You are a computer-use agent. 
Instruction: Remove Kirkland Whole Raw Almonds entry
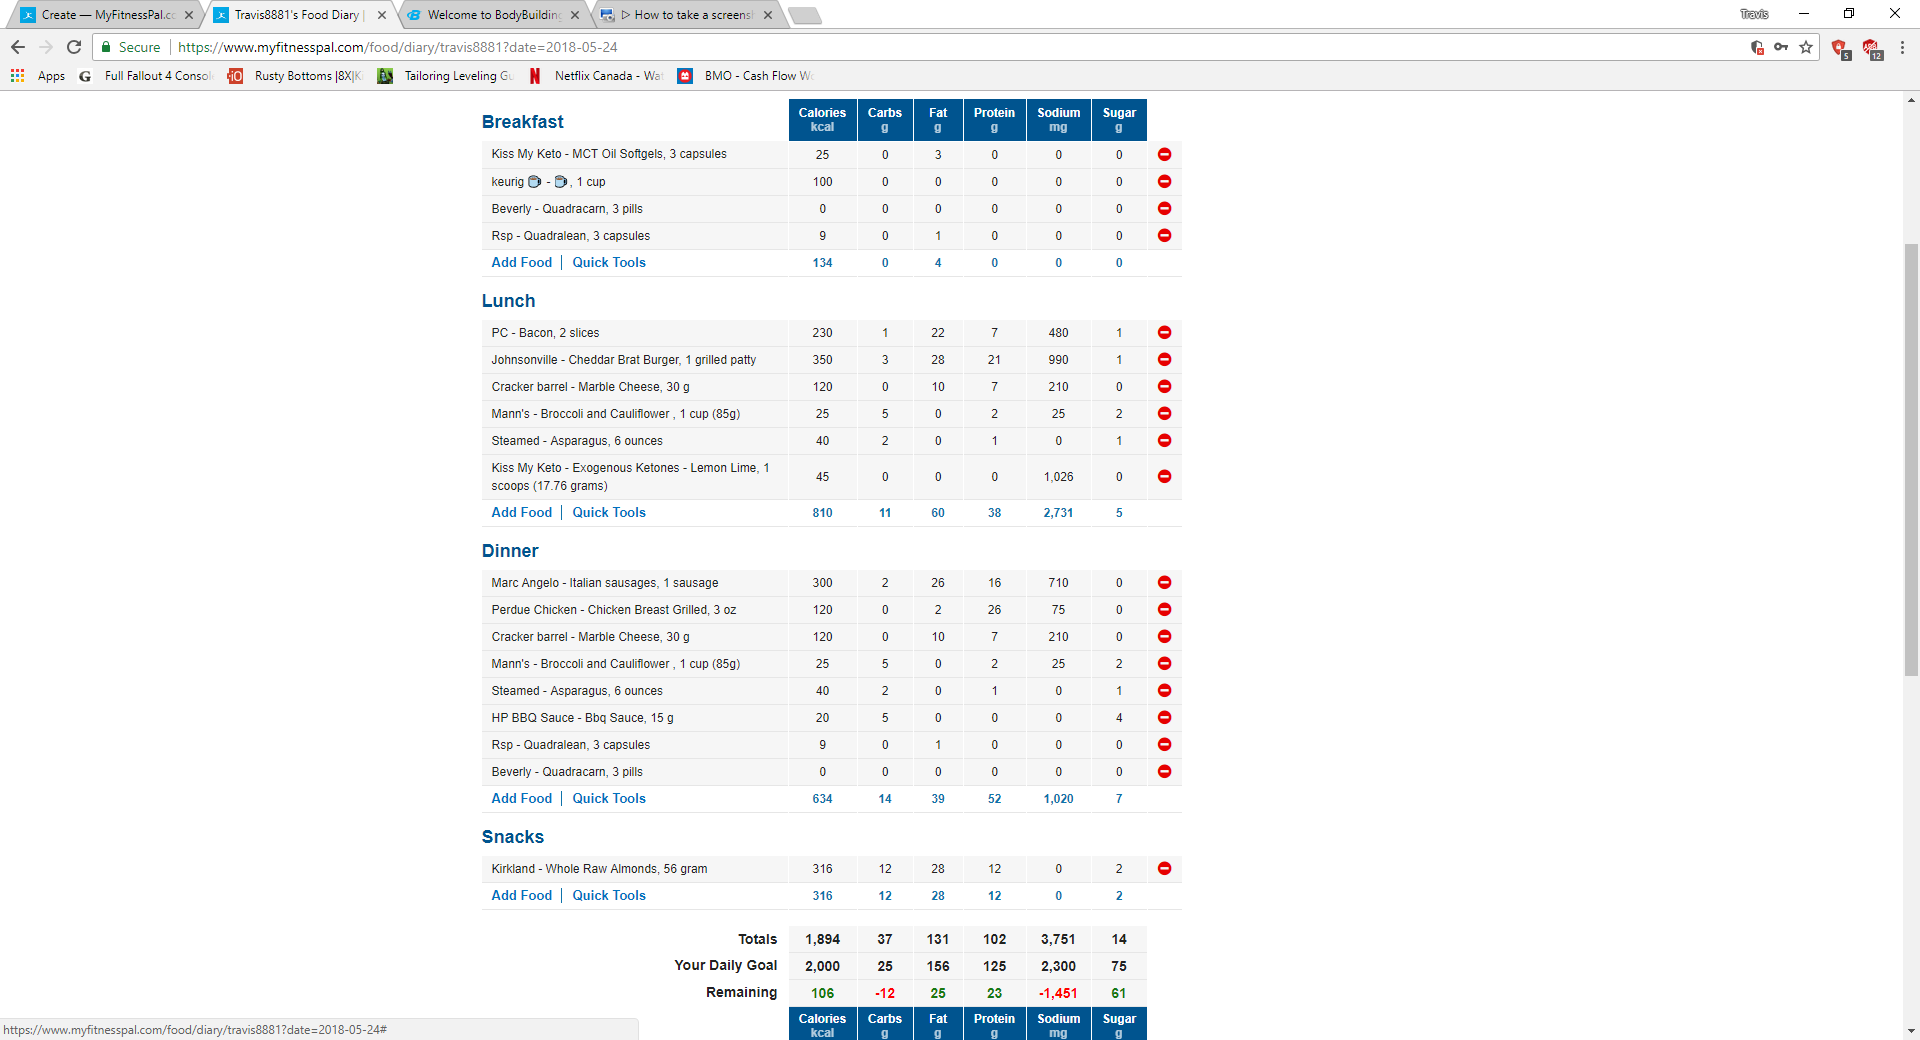(1164, 868)
